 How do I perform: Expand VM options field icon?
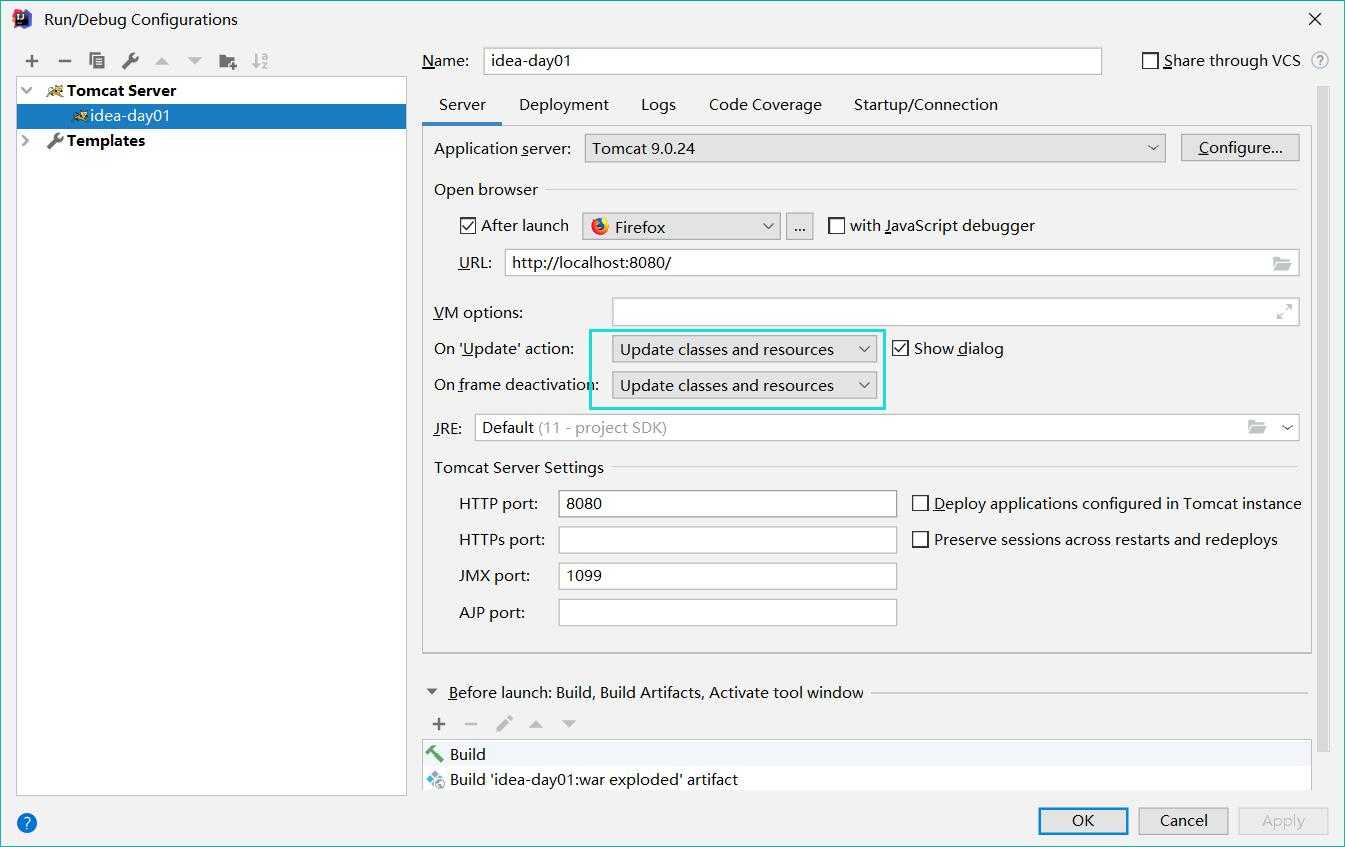click(1284, 312)
